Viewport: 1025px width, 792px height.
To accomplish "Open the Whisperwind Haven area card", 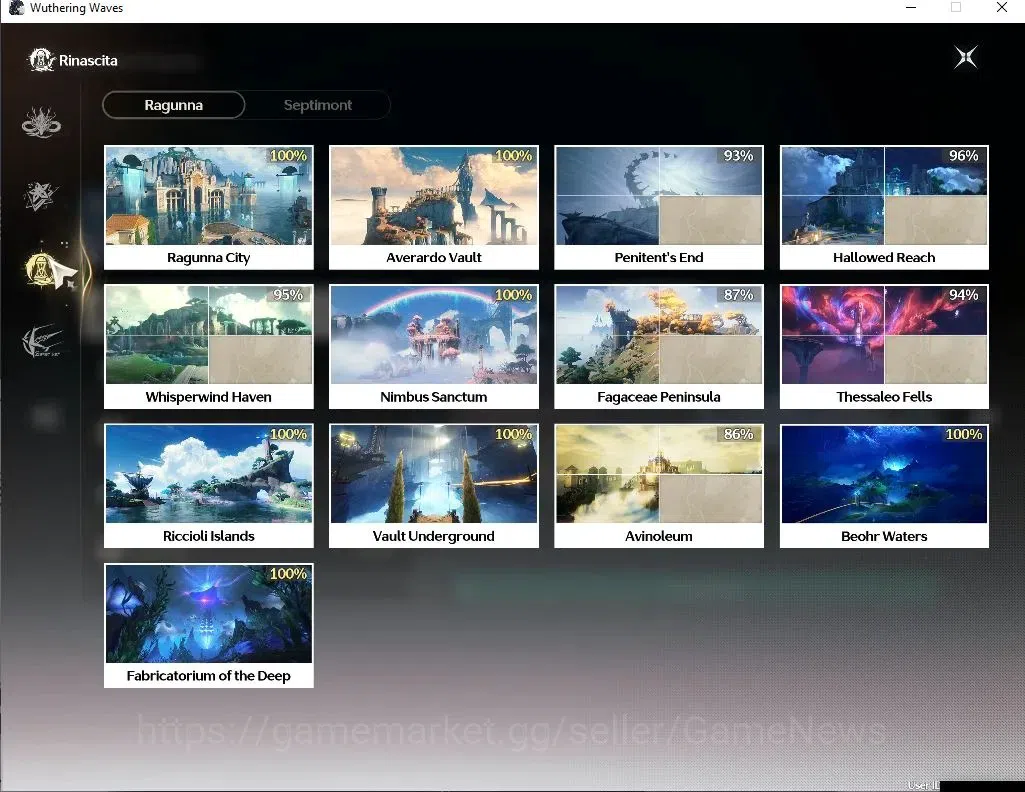I will (x=209, y=346).
